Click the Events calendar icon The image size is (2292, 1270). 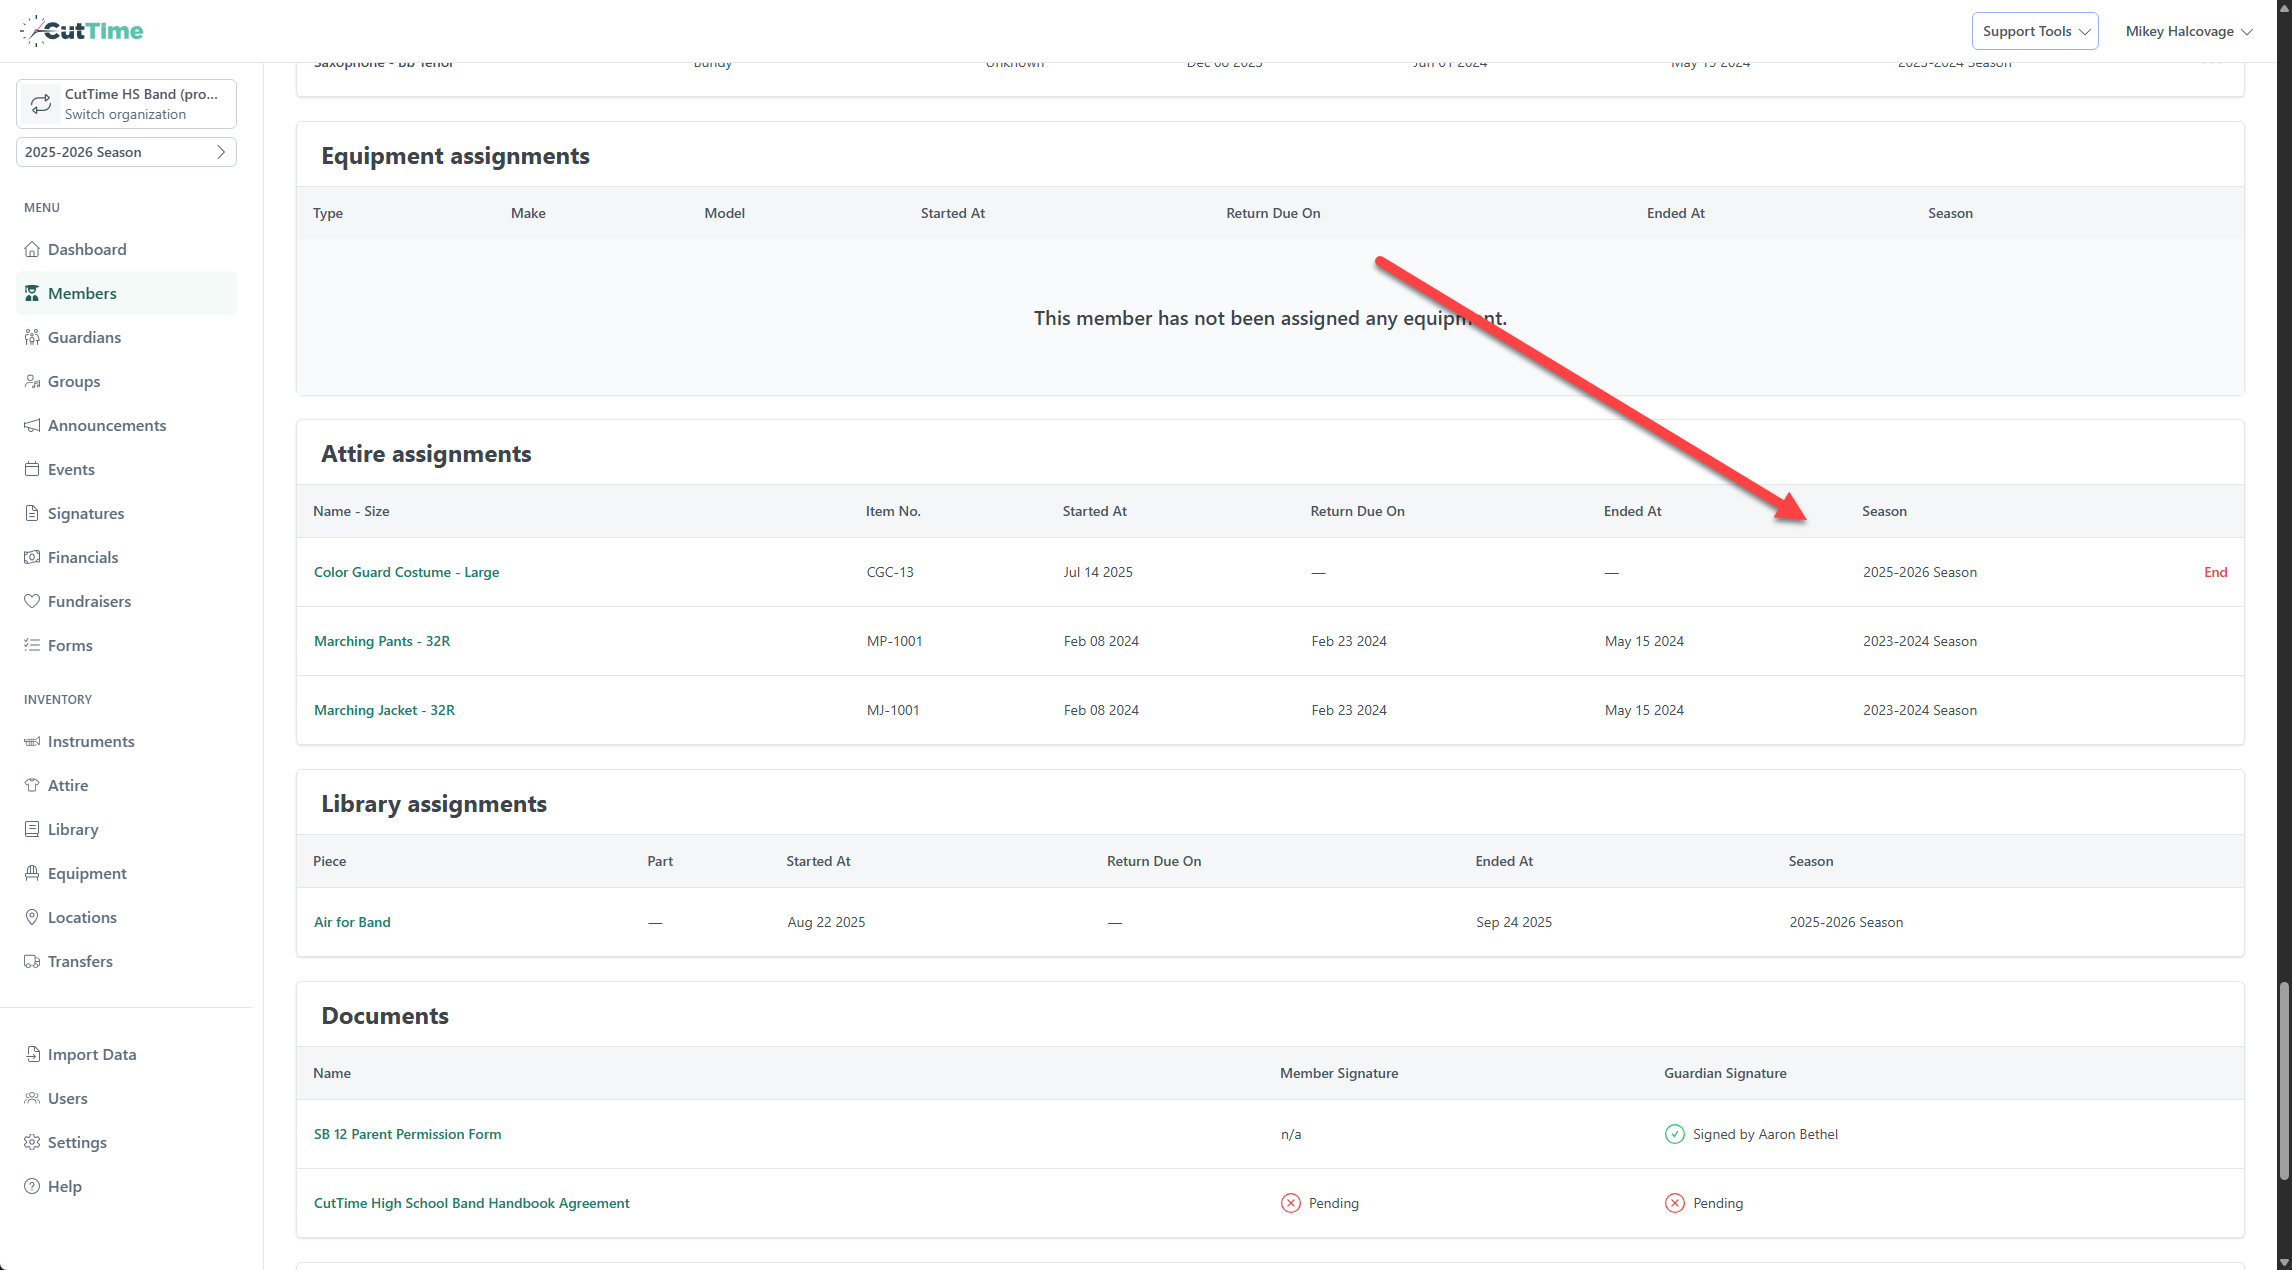32,469
